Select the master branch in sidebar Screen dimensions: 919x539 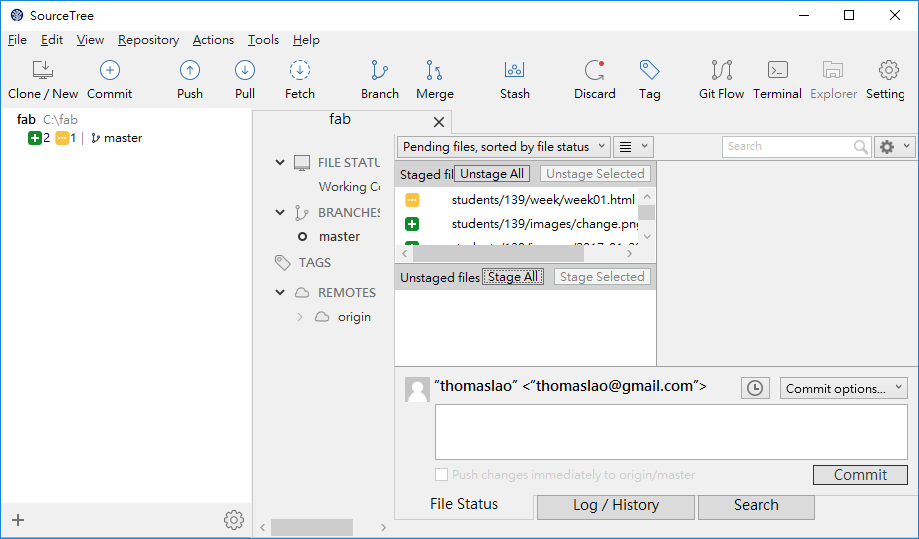[x=339, y=237]
